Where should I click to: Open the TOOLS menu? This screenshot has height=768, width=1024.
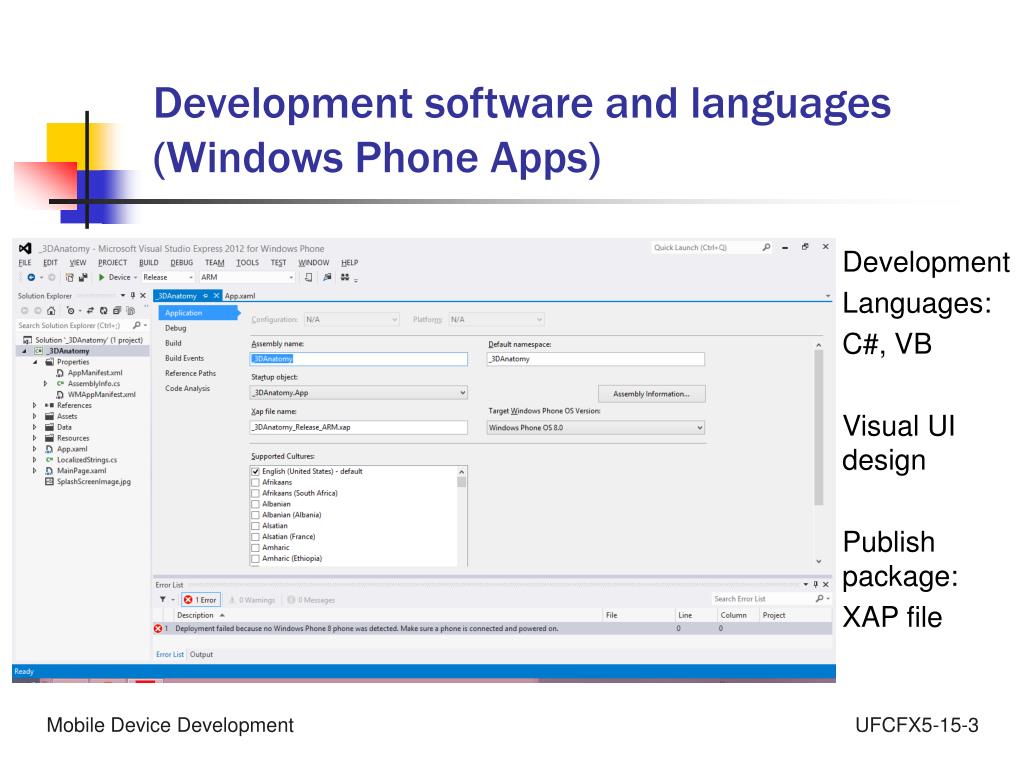tap(248, 263)
